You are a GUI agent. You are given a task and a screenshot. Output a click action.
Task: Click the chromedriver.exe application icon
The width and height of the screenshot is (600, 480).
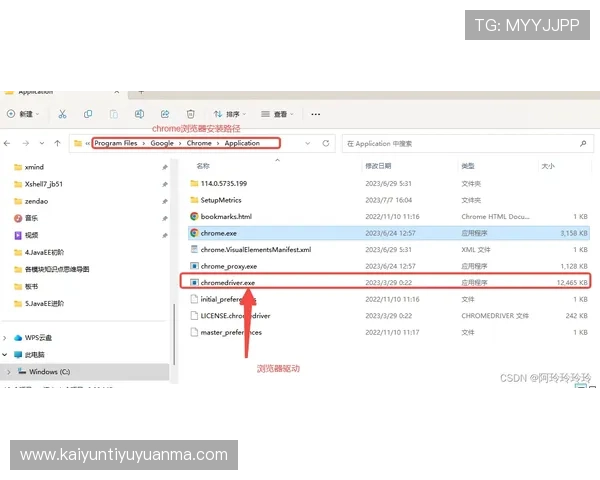click(x=194, y=282)
